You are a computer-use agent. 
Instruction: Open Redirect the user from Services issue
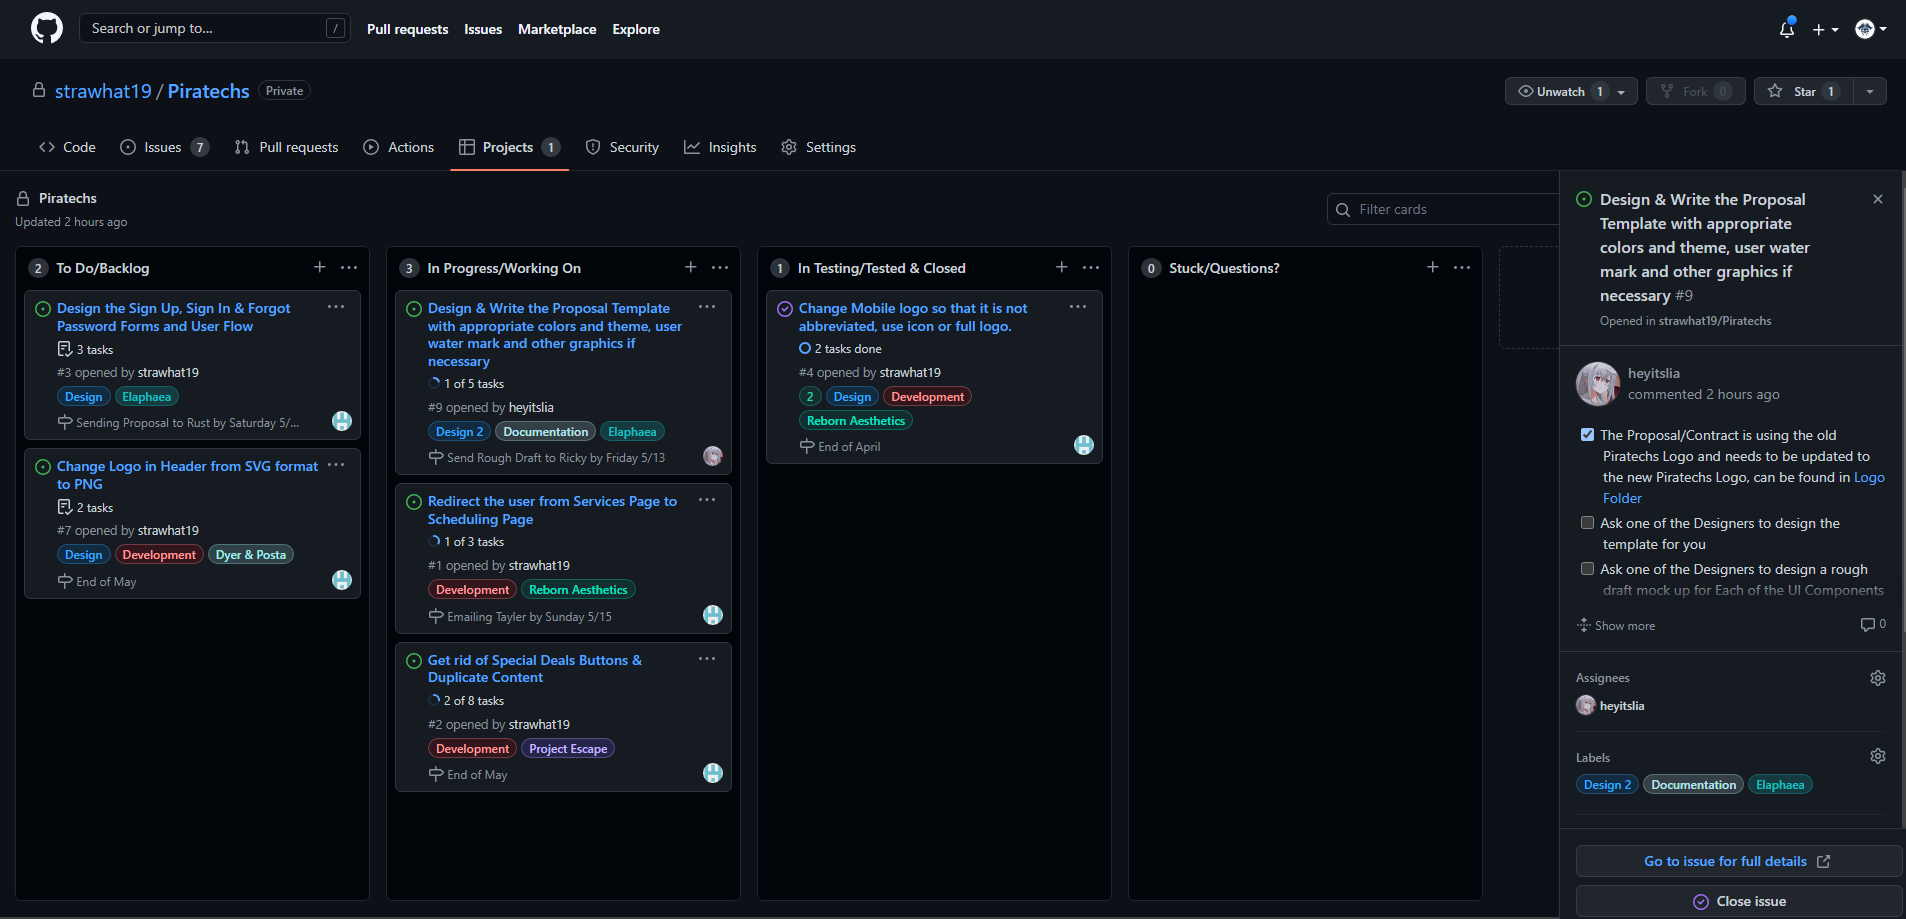click(x=552, y=510)
